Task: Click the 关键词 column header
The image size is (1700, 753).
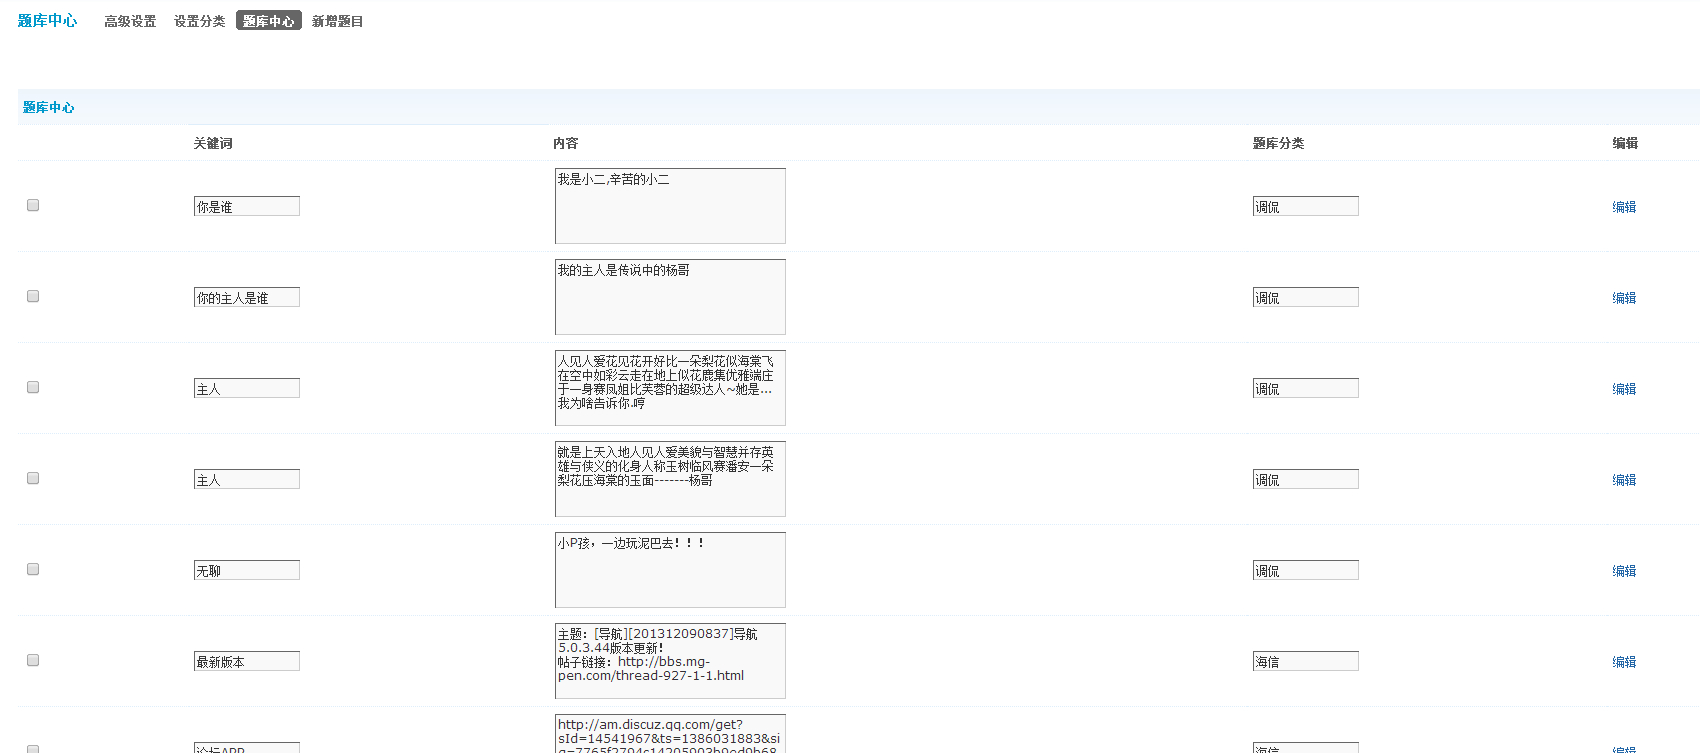Action: [213, 143]
